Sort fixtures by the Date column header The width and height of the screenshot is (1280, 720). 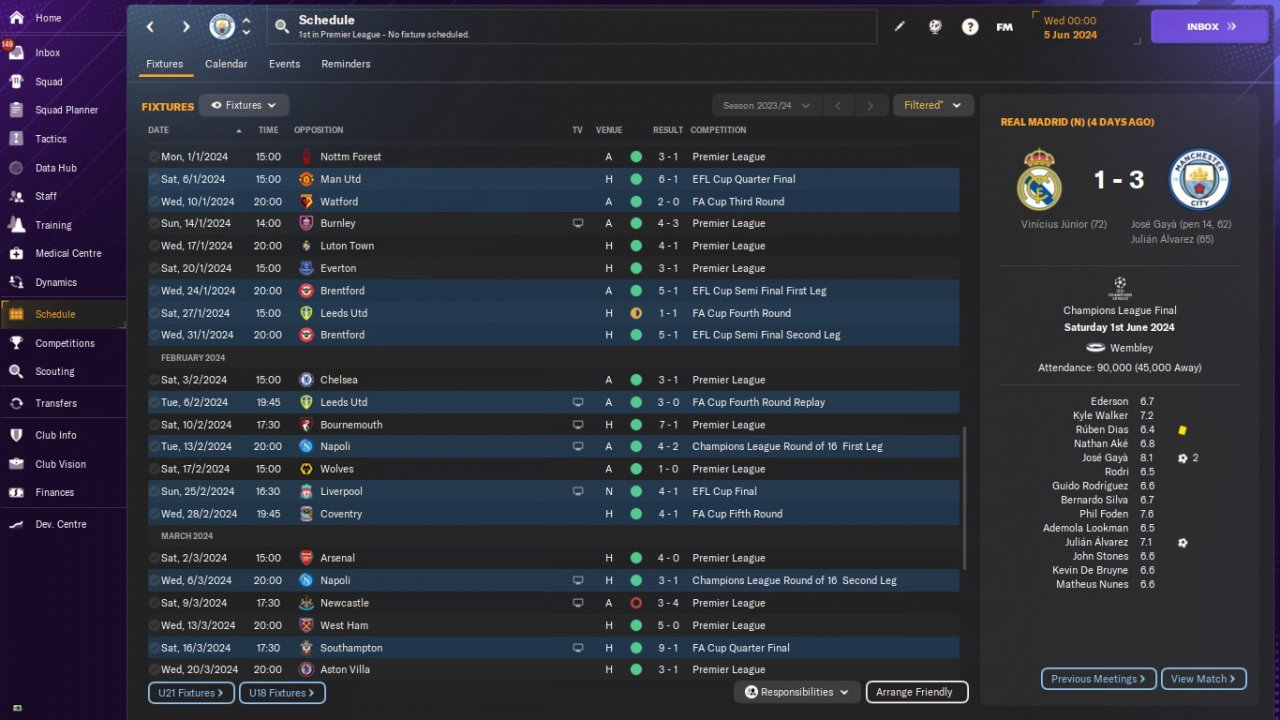click(x=159, y=130)
